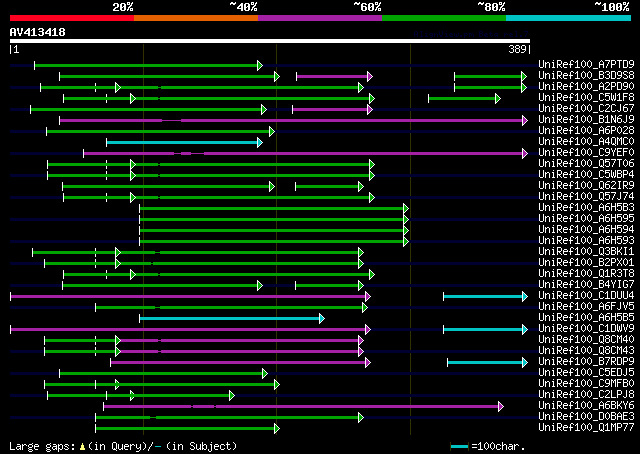The width and height of the screenshot is (640, 454).
Task: Click the UniRef100_Q8CM43 label
Action: pyautogui.click(x=586, y=351)
